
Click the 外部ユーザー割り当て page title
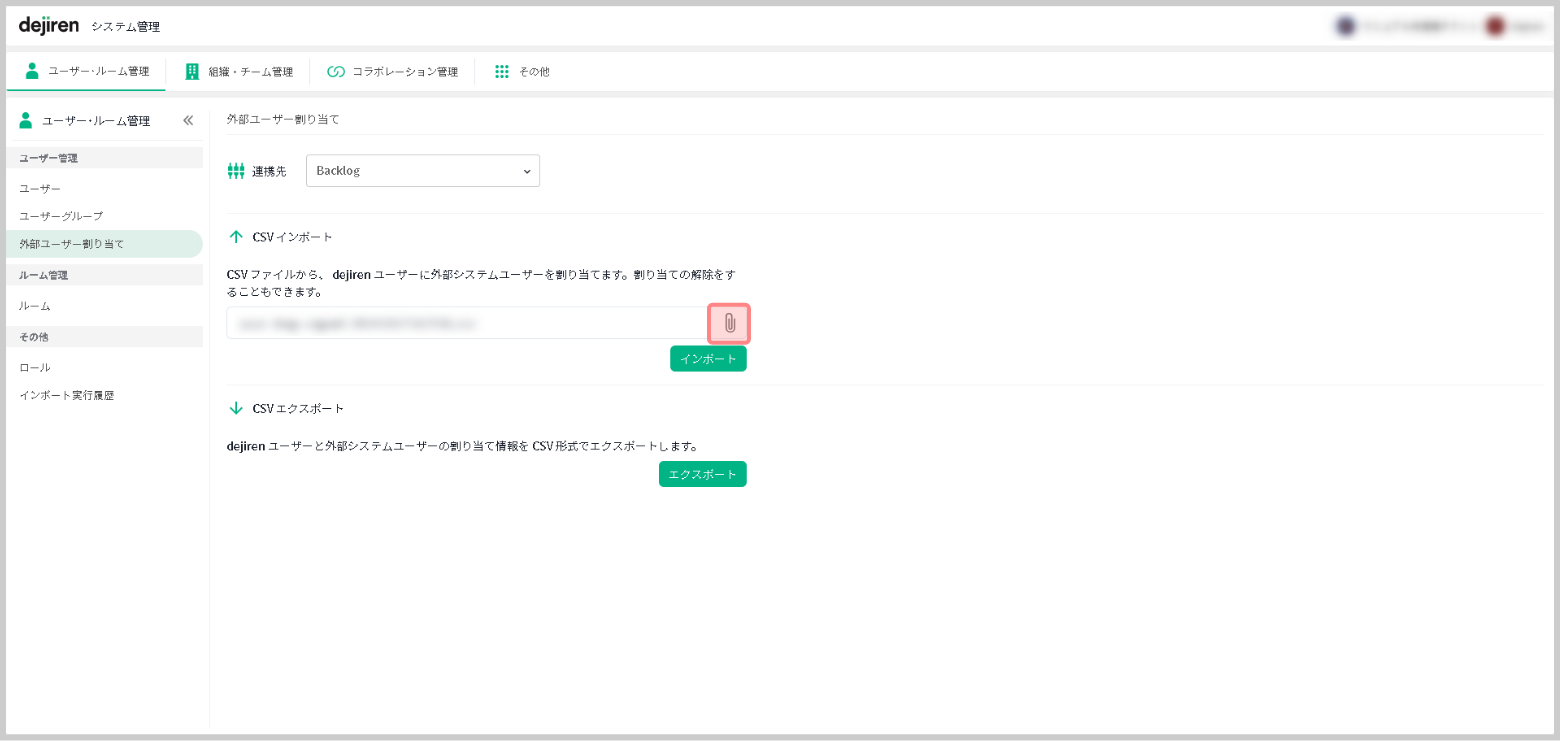[283, 119]
